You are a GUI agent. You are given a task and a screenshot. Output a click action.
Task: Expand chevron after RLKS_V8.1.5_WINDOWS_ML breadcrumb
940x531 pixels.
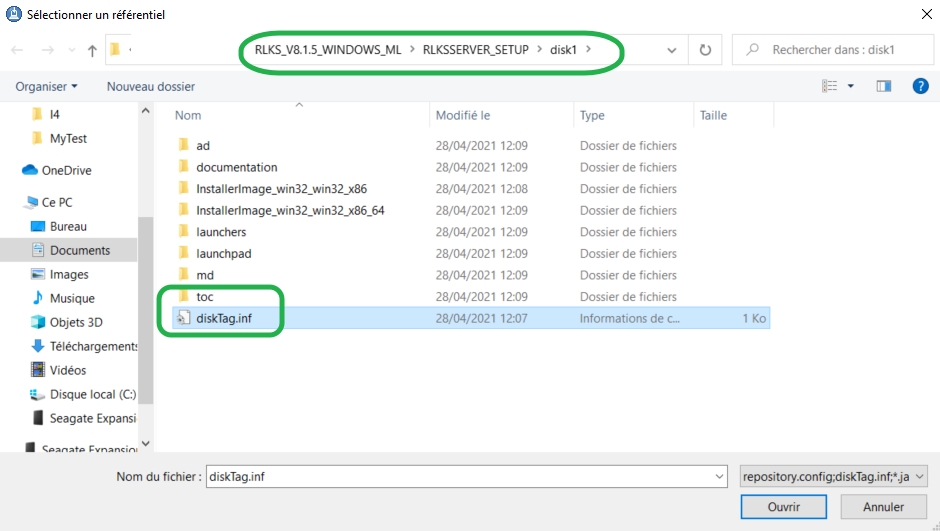click(412, 49)
